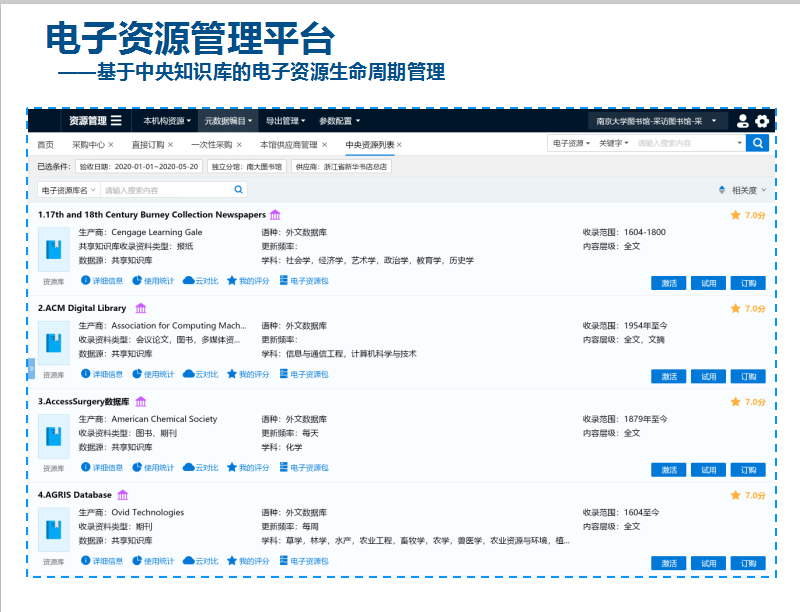Click the search icon in 电子资源库名 filter
The width and height of the screenshot is (800, 612).
(x=238, y=190)
